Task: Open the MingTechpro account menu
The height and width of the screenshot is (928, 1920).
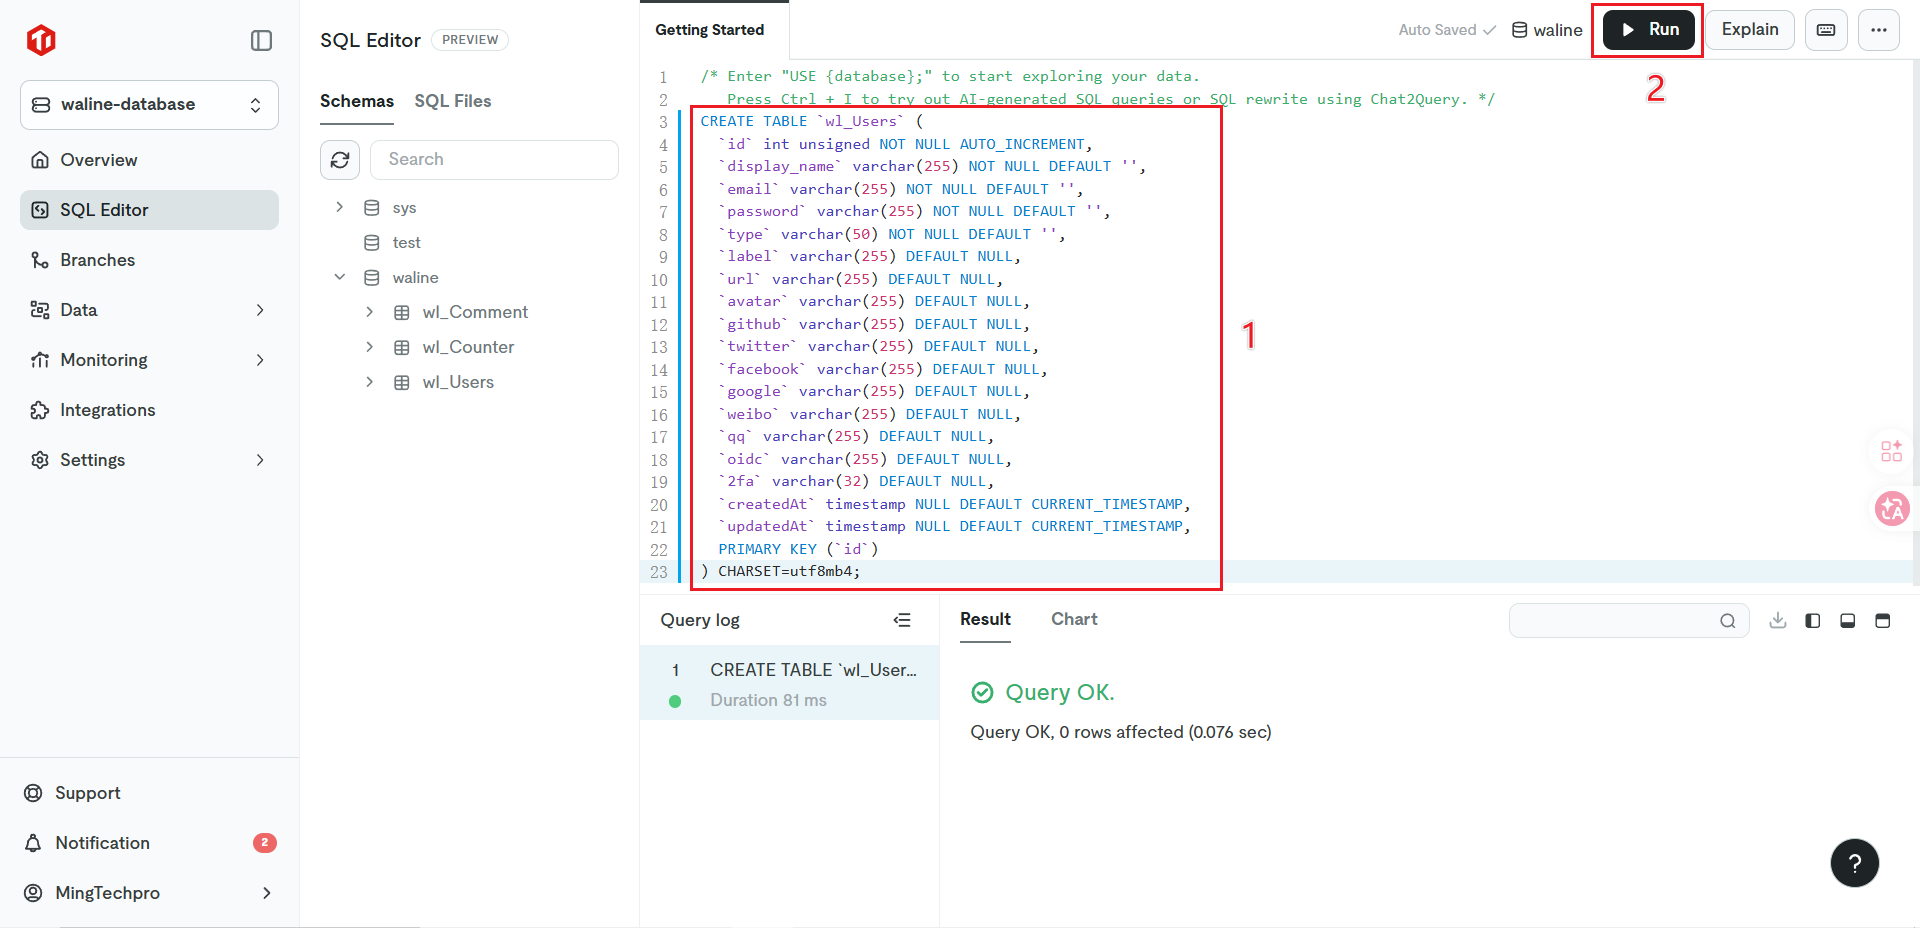Action: coord(149,893)
